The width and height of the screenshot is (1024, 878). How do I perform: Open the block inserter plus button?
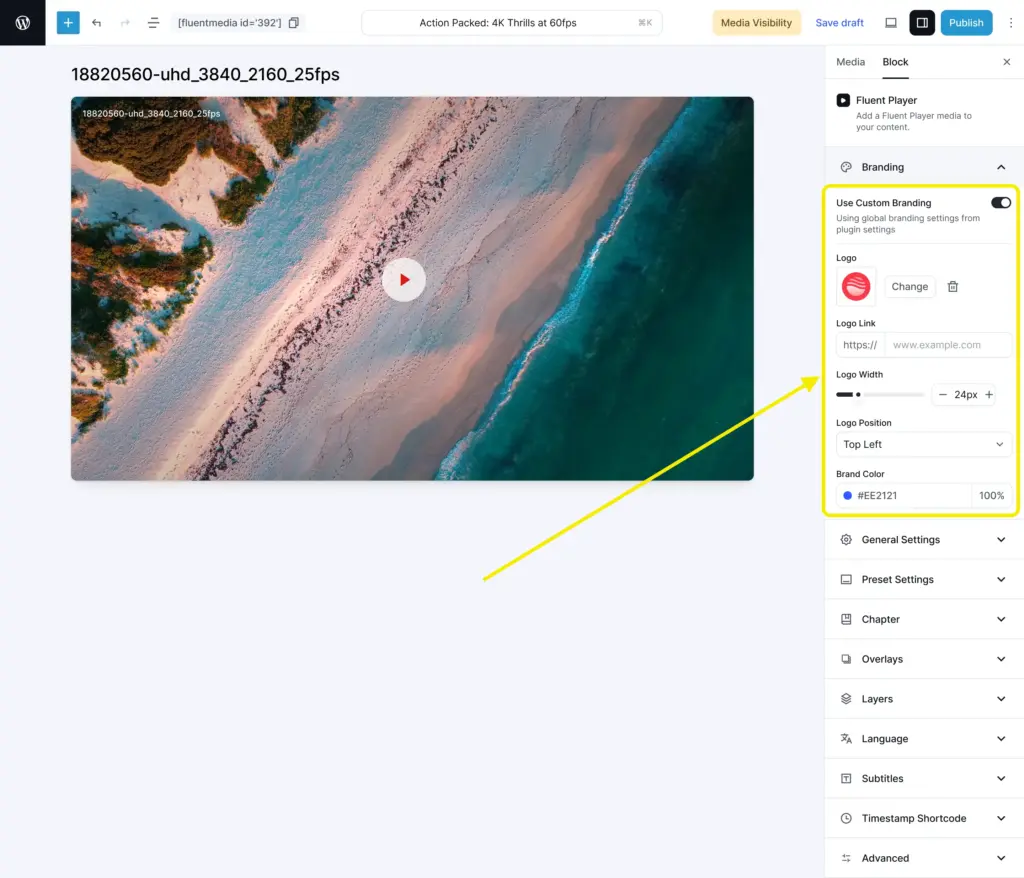pyautogui.click(x=68, y=22)
